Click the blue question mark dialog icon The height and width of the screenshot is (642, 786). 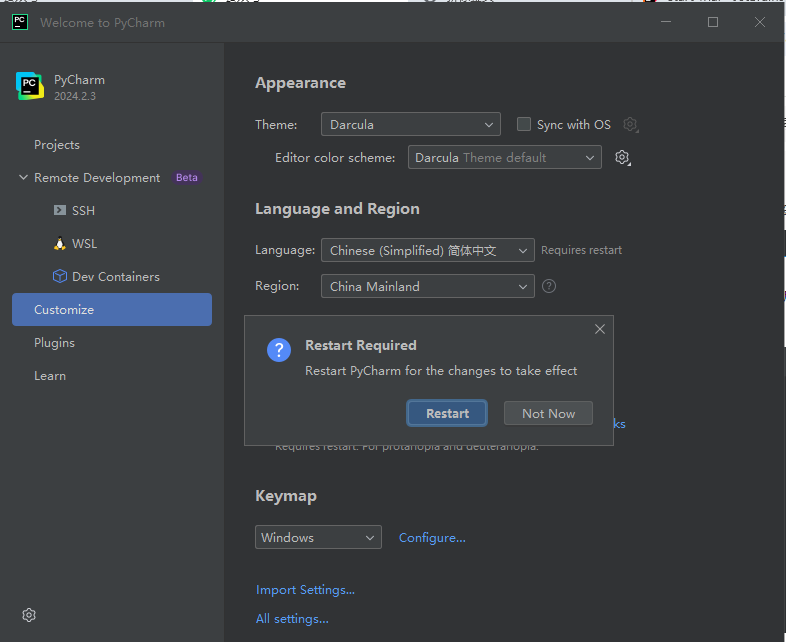(x=279, y=349)
